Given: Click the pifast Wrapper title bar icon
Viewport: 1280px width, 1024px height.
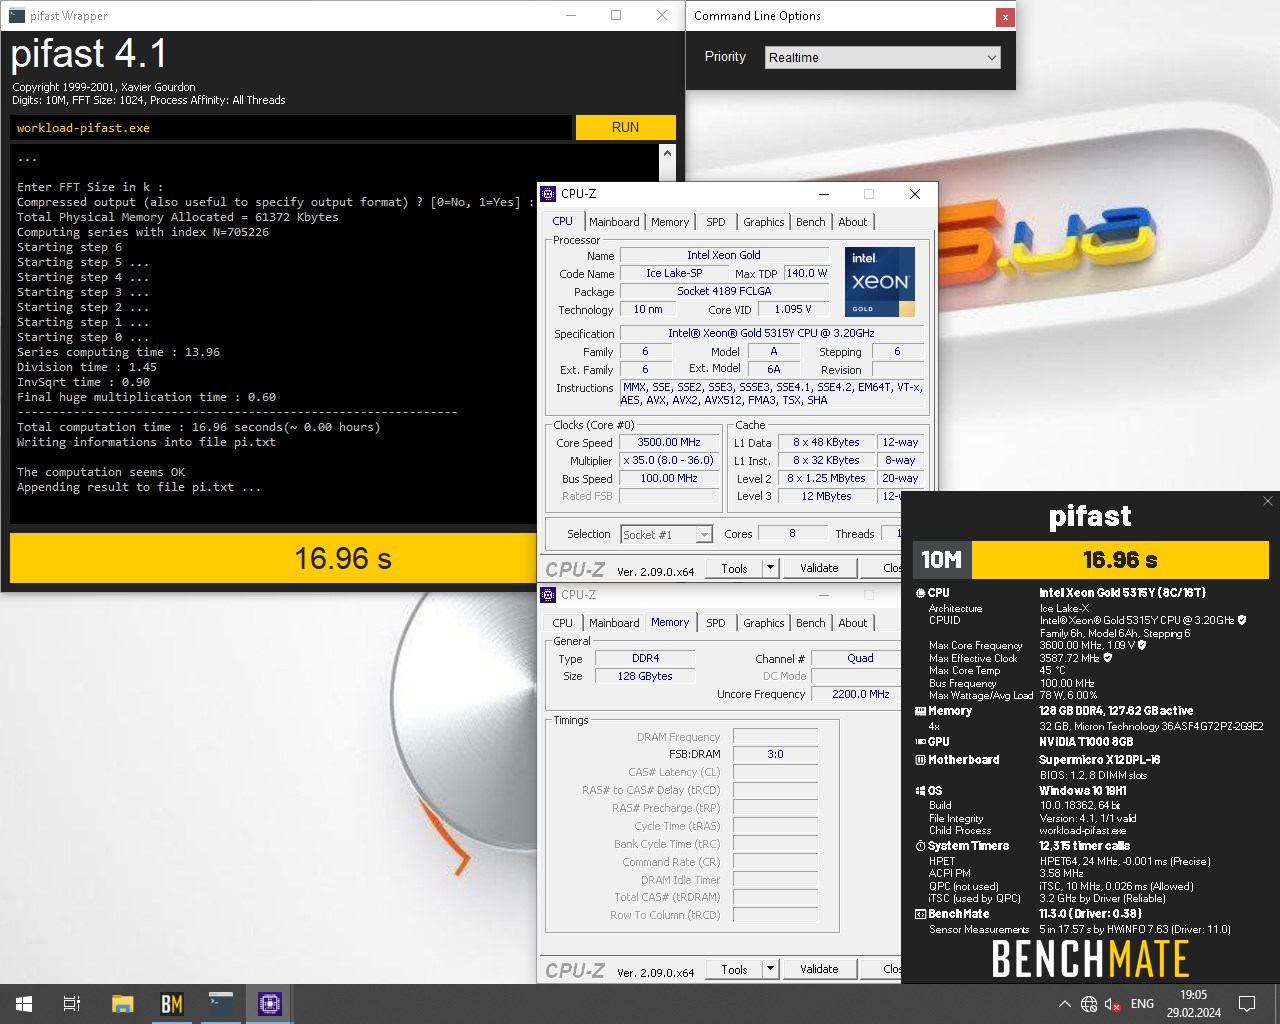Looking at the screenshot, I should click(x=16, y=15).
